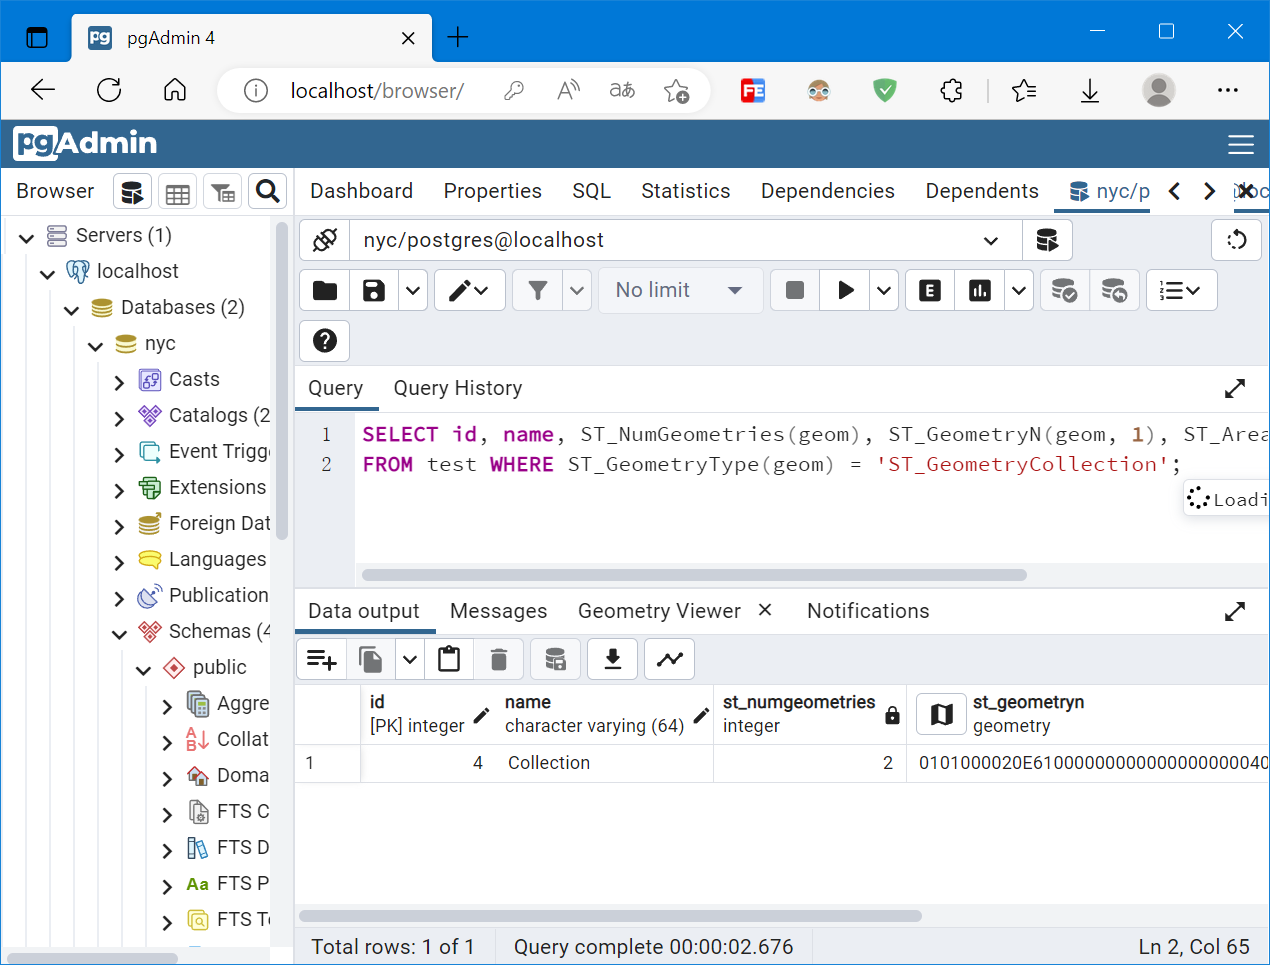The image size is (1270, 965).
Task: View table data from browser toolbar
Action: 178,192
